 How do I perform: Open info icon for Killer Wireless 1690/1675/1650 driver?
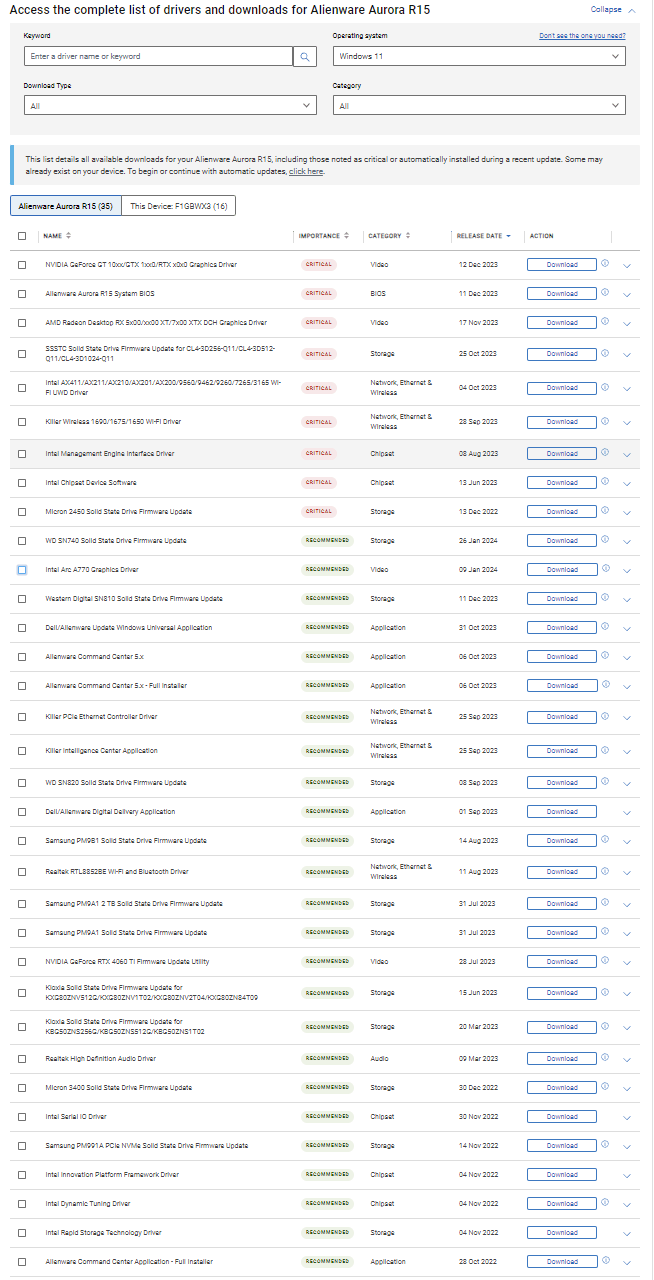tap(605, 421)
